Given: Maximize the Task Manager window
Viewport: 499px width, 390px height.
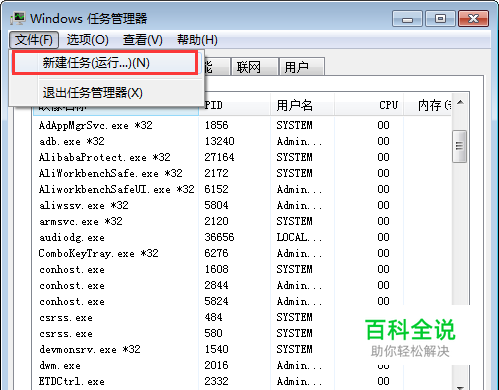Looking at the screenshot, I should pos(440,19).
